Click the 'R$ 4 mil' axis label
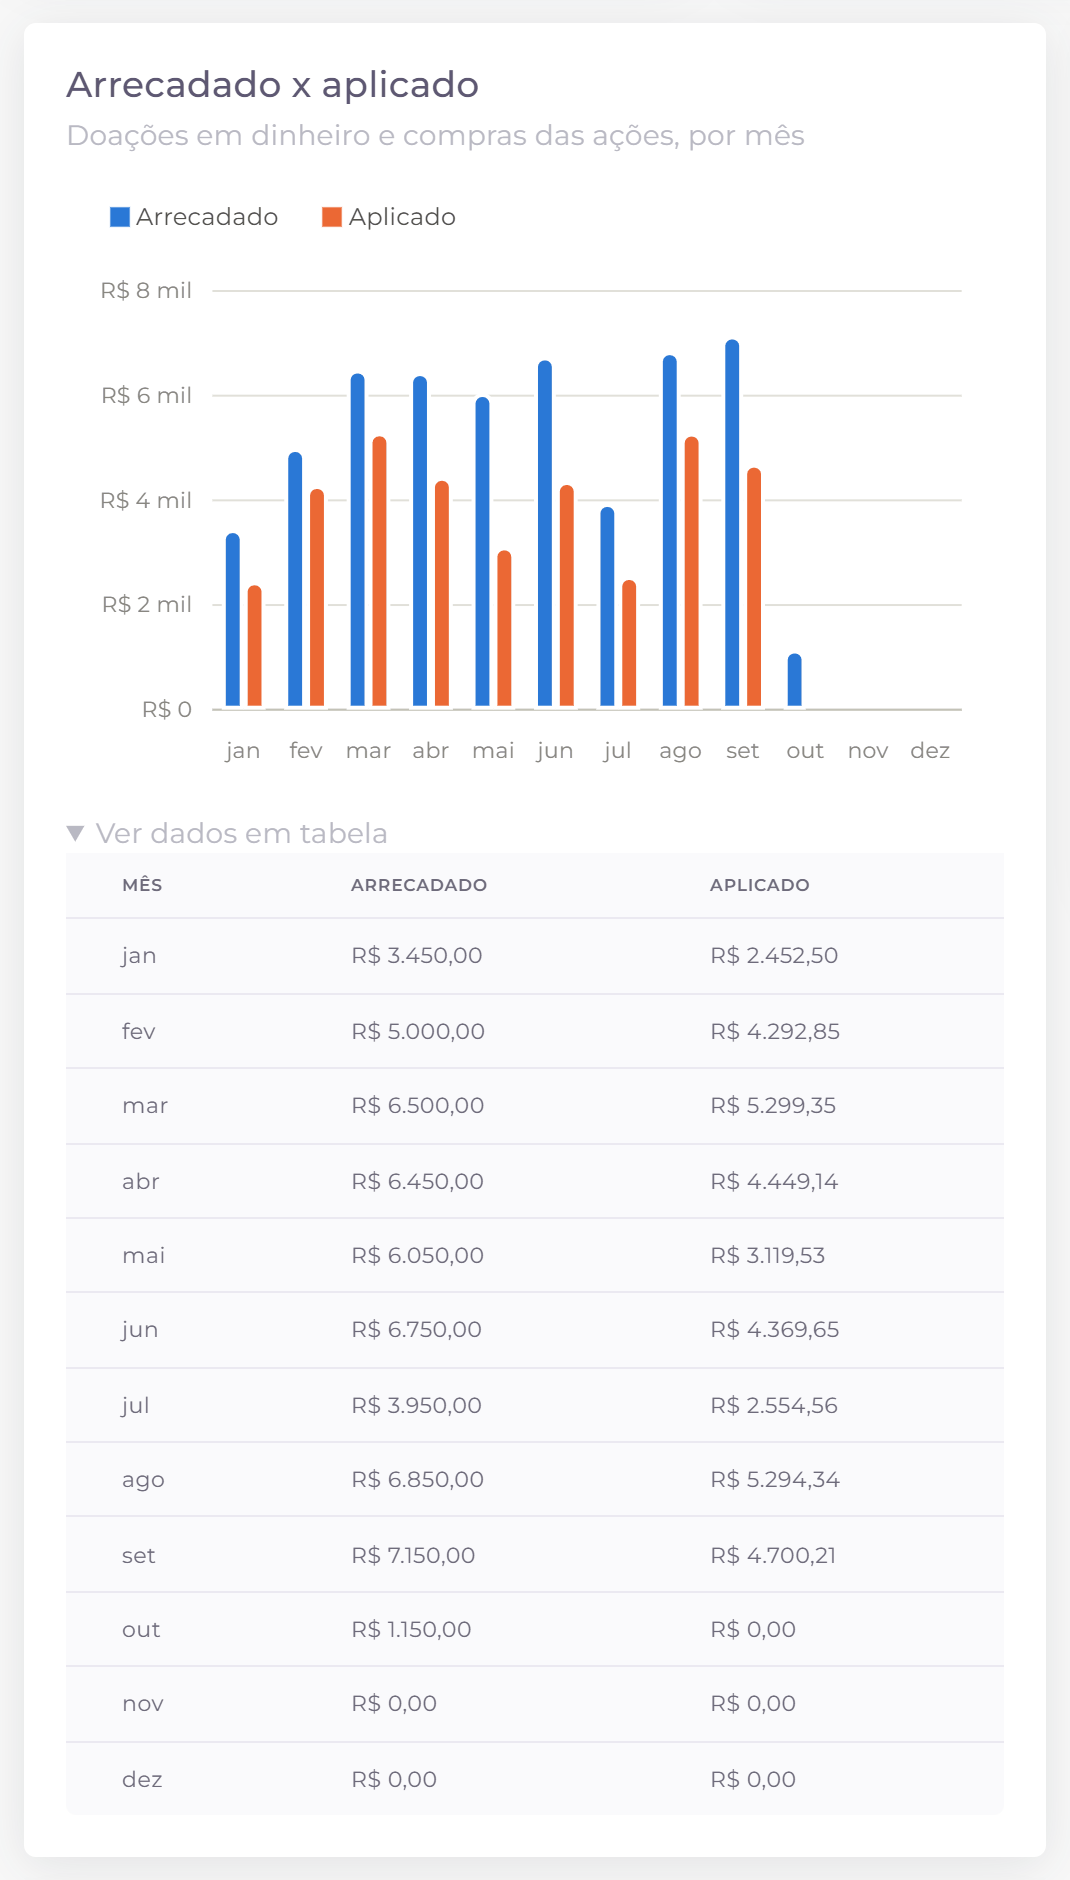The image size is (1070, 1880). point(146,500)
